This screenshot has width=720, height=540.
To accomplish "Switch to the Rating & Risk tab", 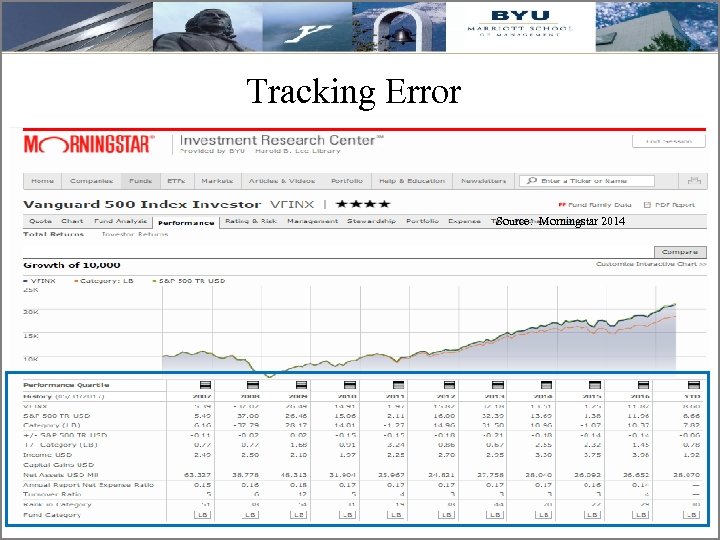I will coord(251,221).
